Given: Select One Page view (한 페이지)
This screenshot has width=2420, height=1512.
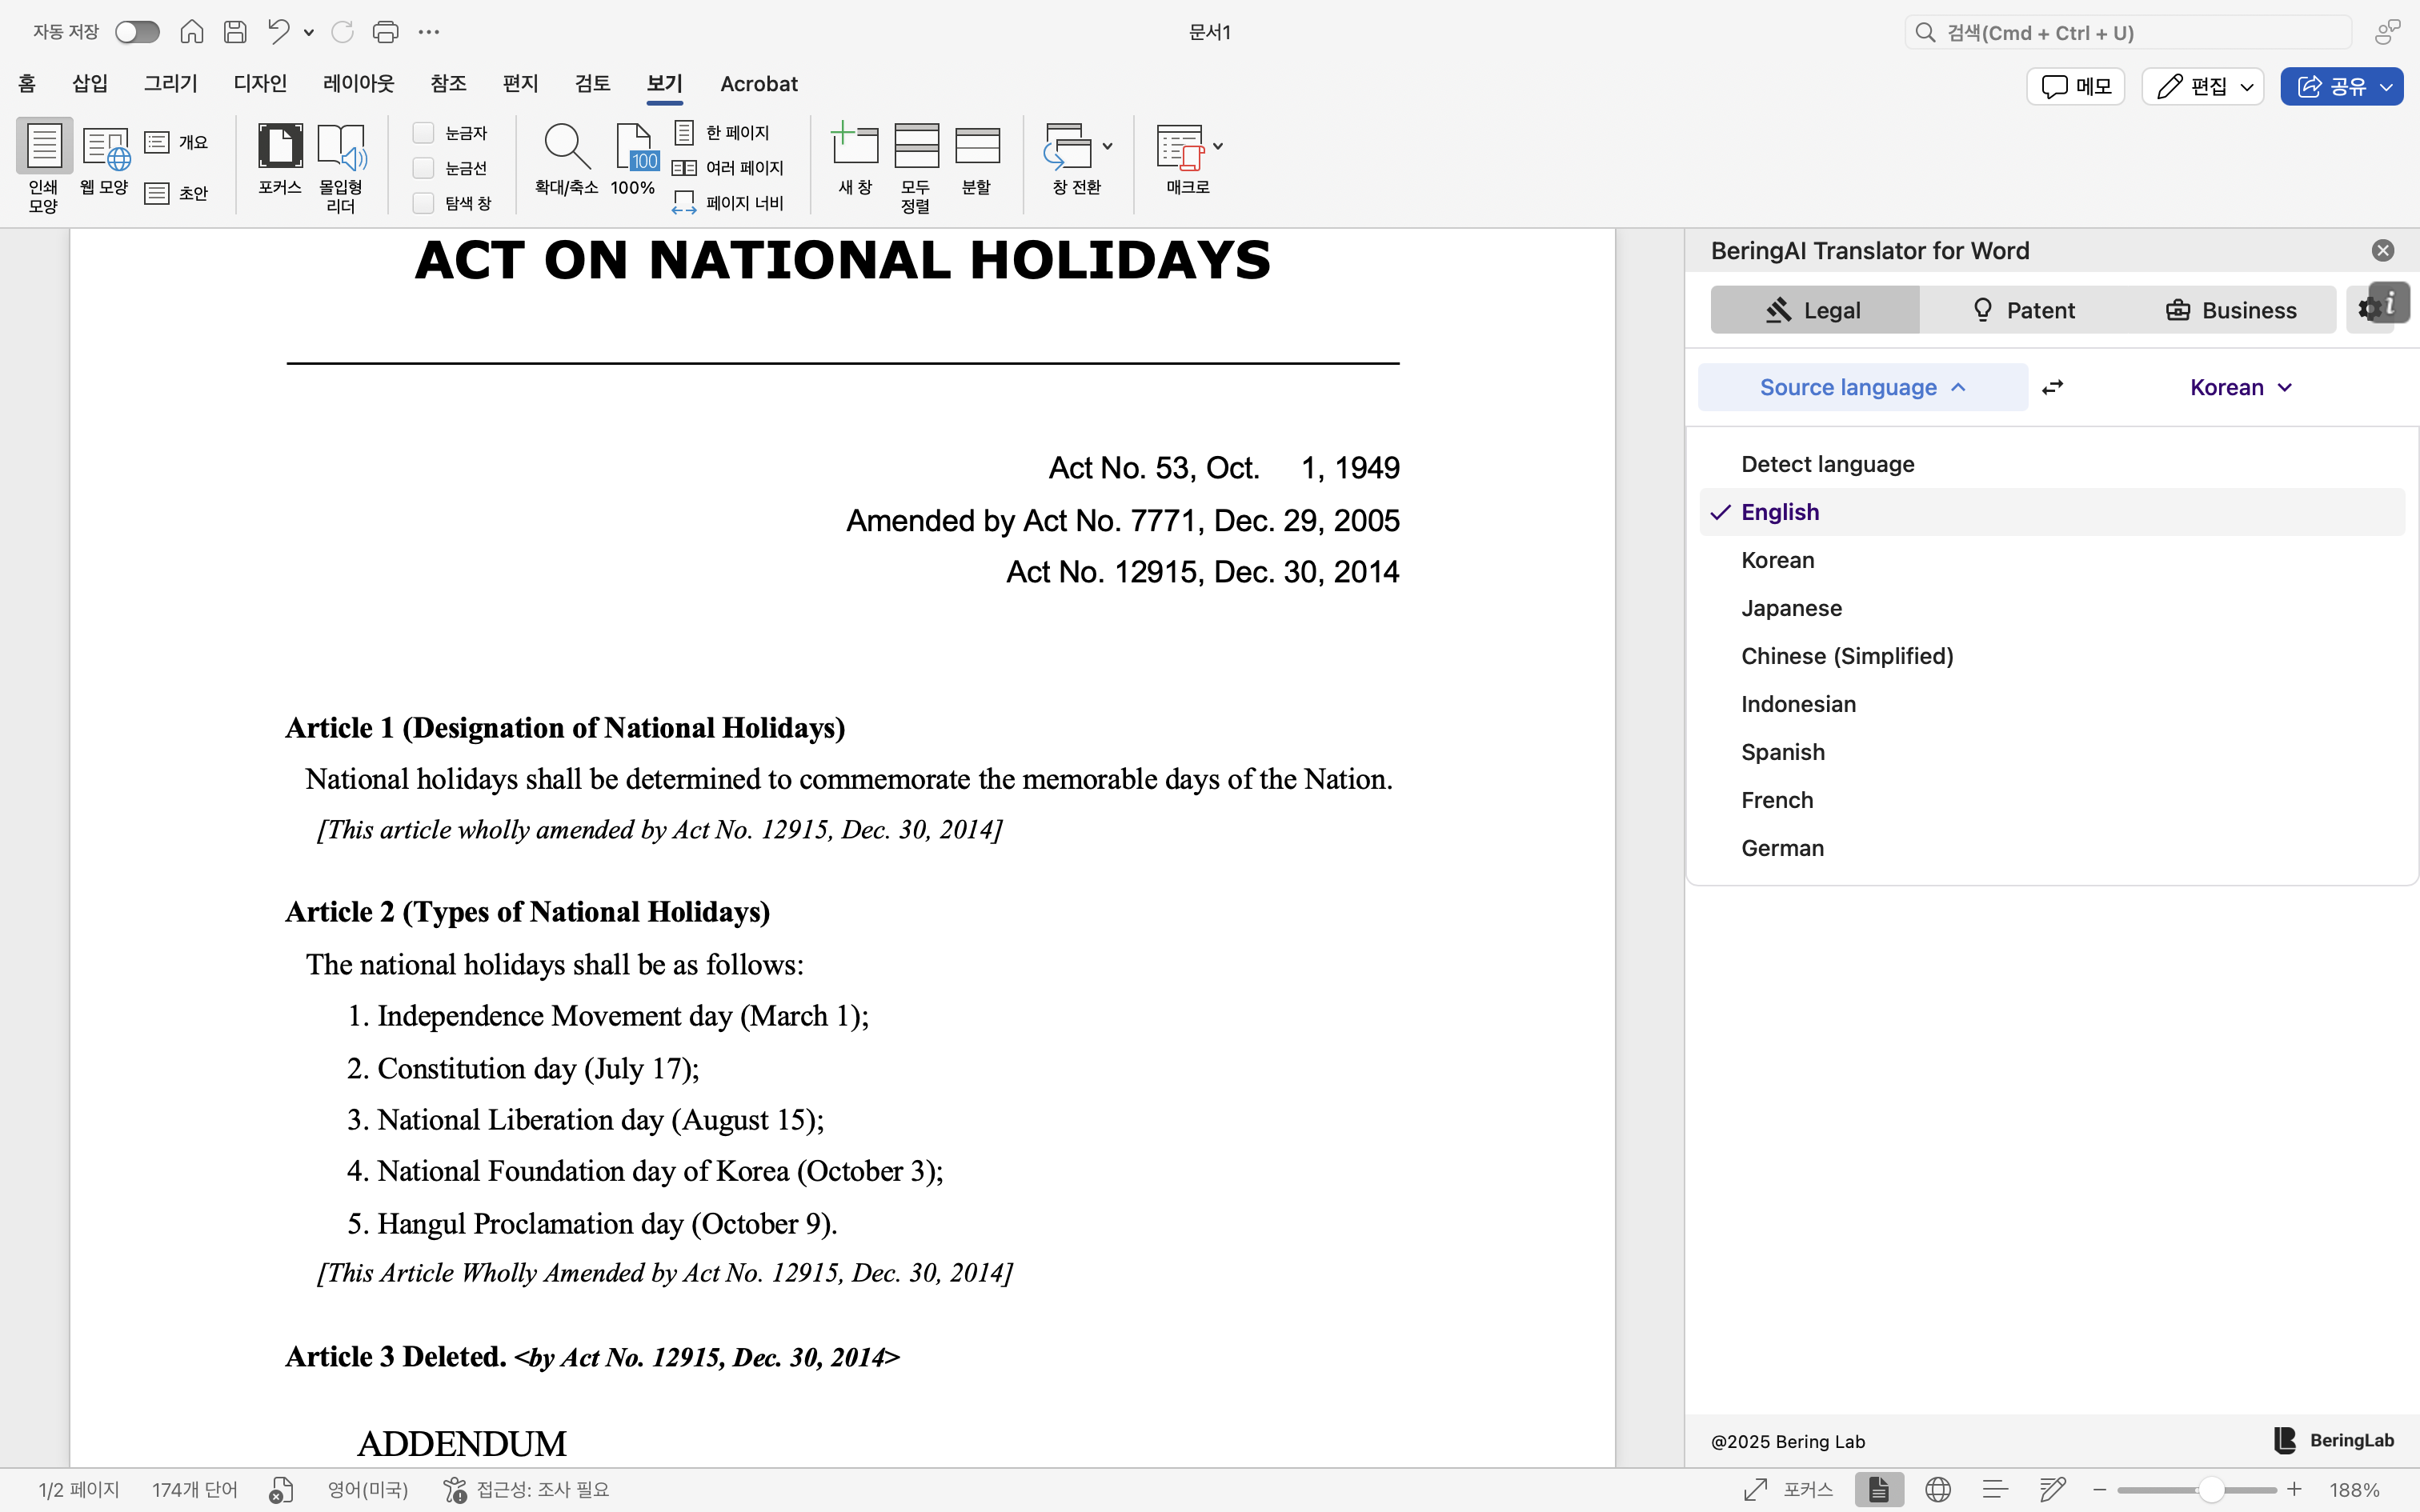Looking at the screenshot, I should tap(722, 132).
